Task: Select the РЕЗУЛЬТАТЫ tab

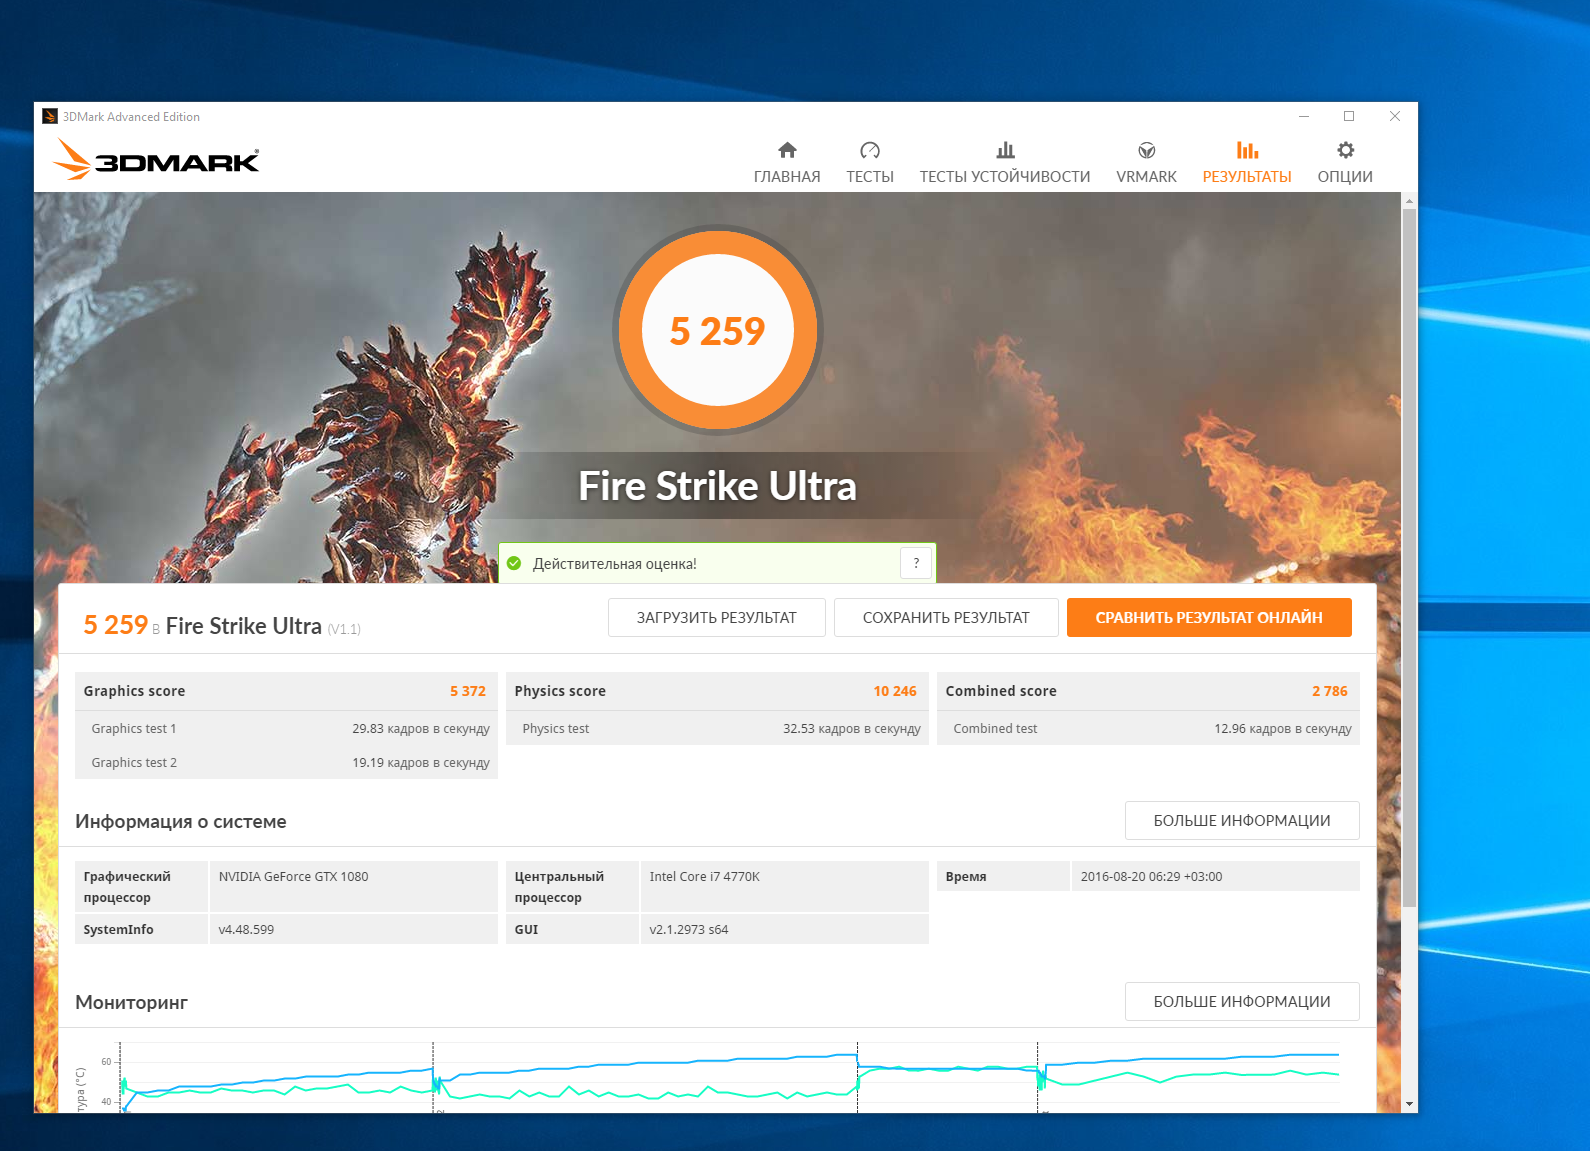Action: click(x=1247, y=163)
